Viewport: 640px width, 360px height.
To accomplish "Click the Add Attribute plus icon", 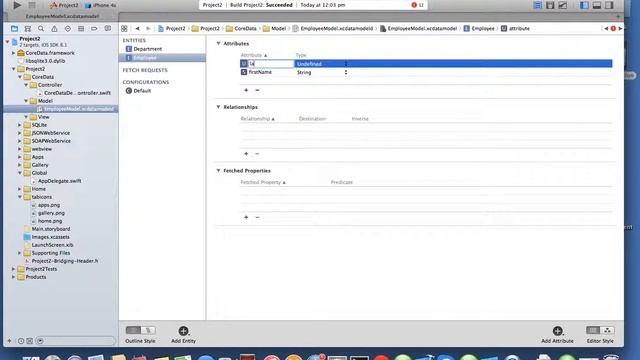I will point(558,331).
